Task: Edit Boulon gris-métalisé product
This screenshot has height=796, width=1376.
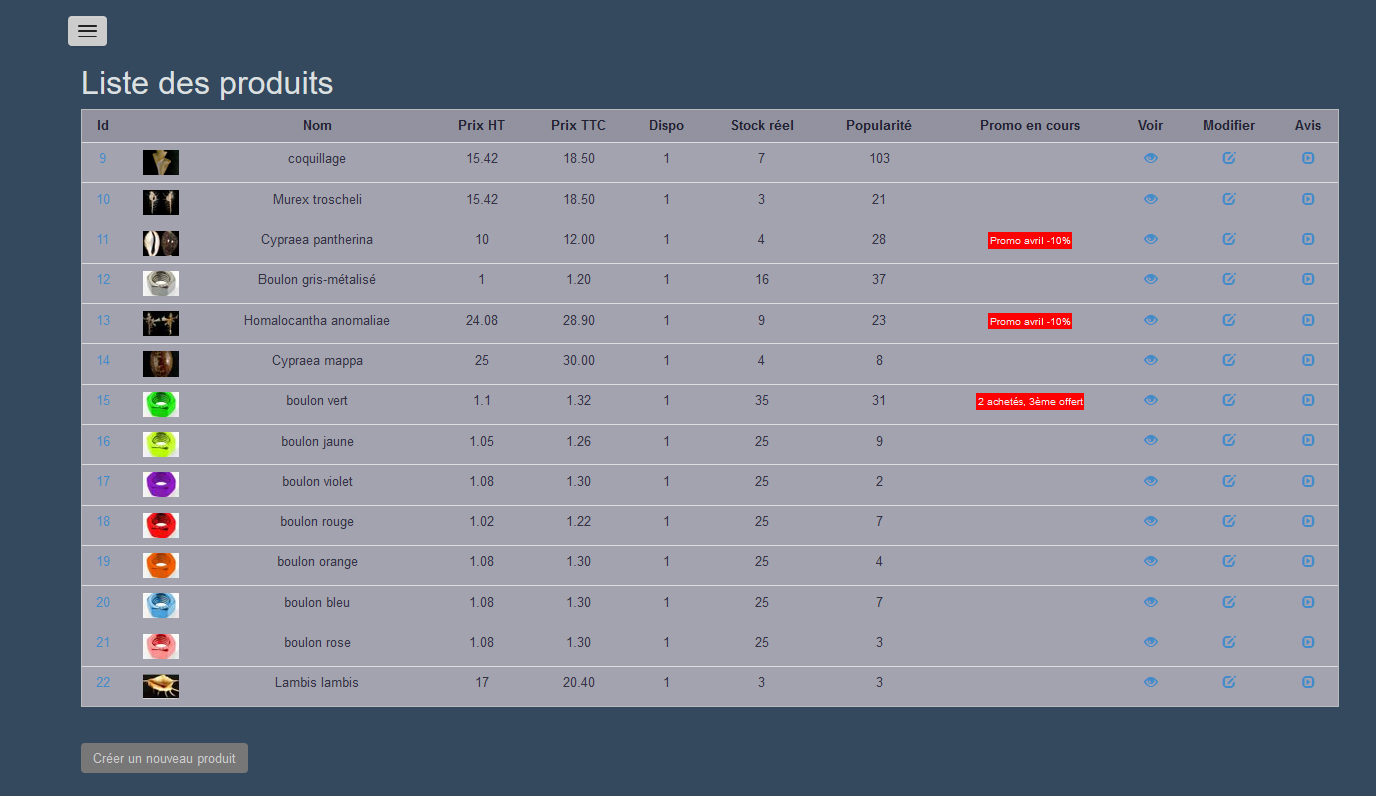Action: click(1229, 279)
